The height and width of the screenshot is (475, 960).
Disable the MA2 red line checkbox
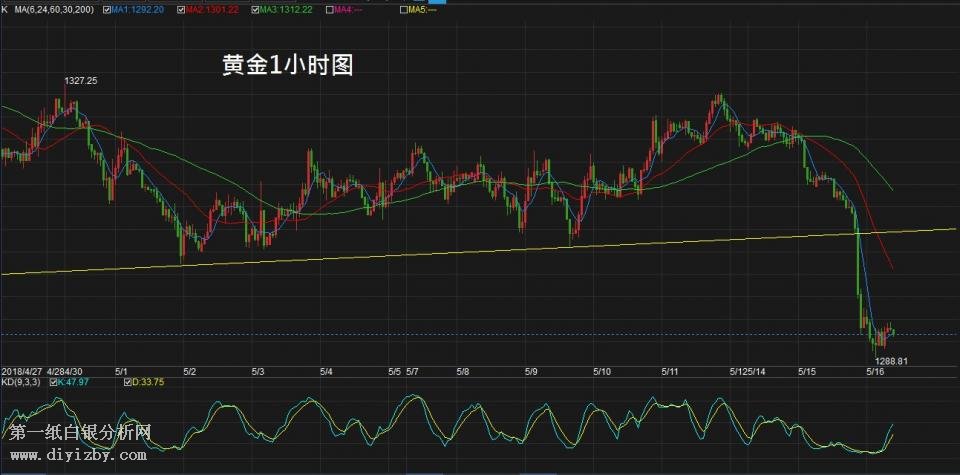pyautogui.click(x=180, y=9)
